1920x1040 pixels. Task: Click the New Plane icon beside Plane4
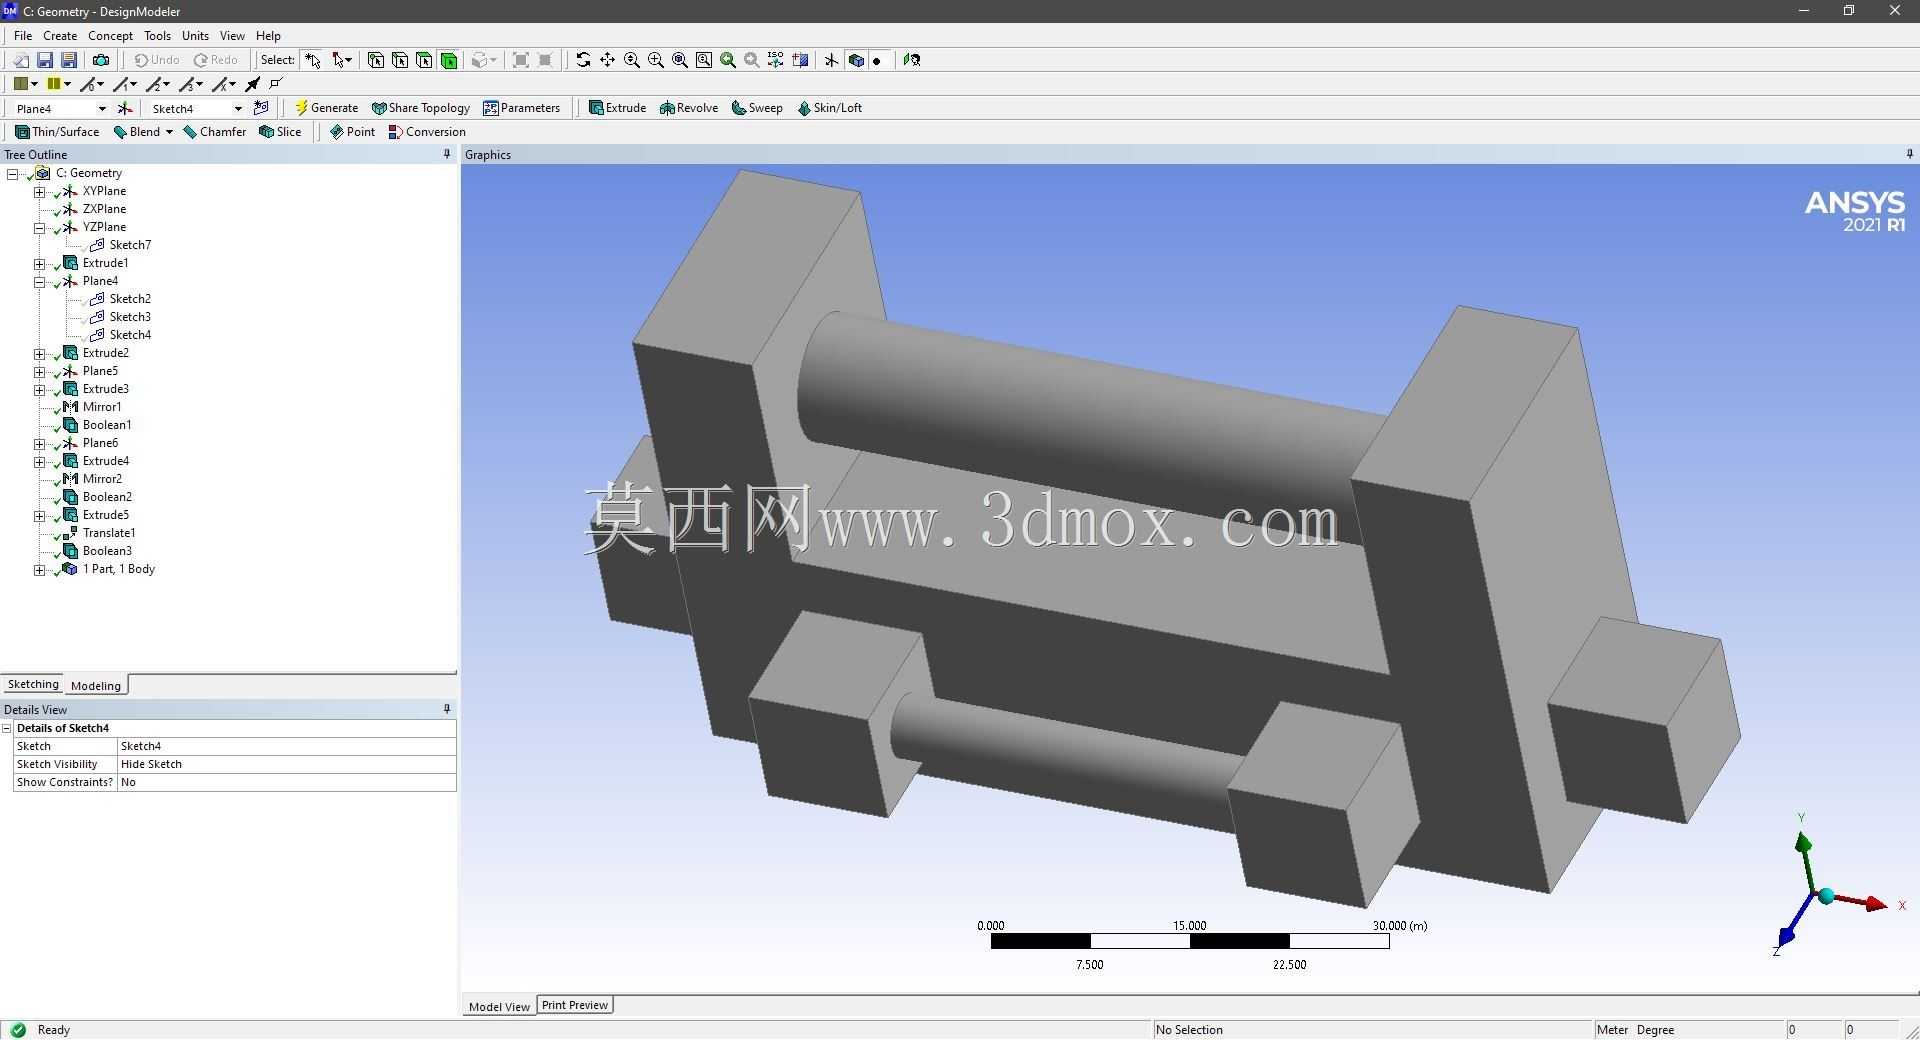pyautogui.click(x=125, y=108)
